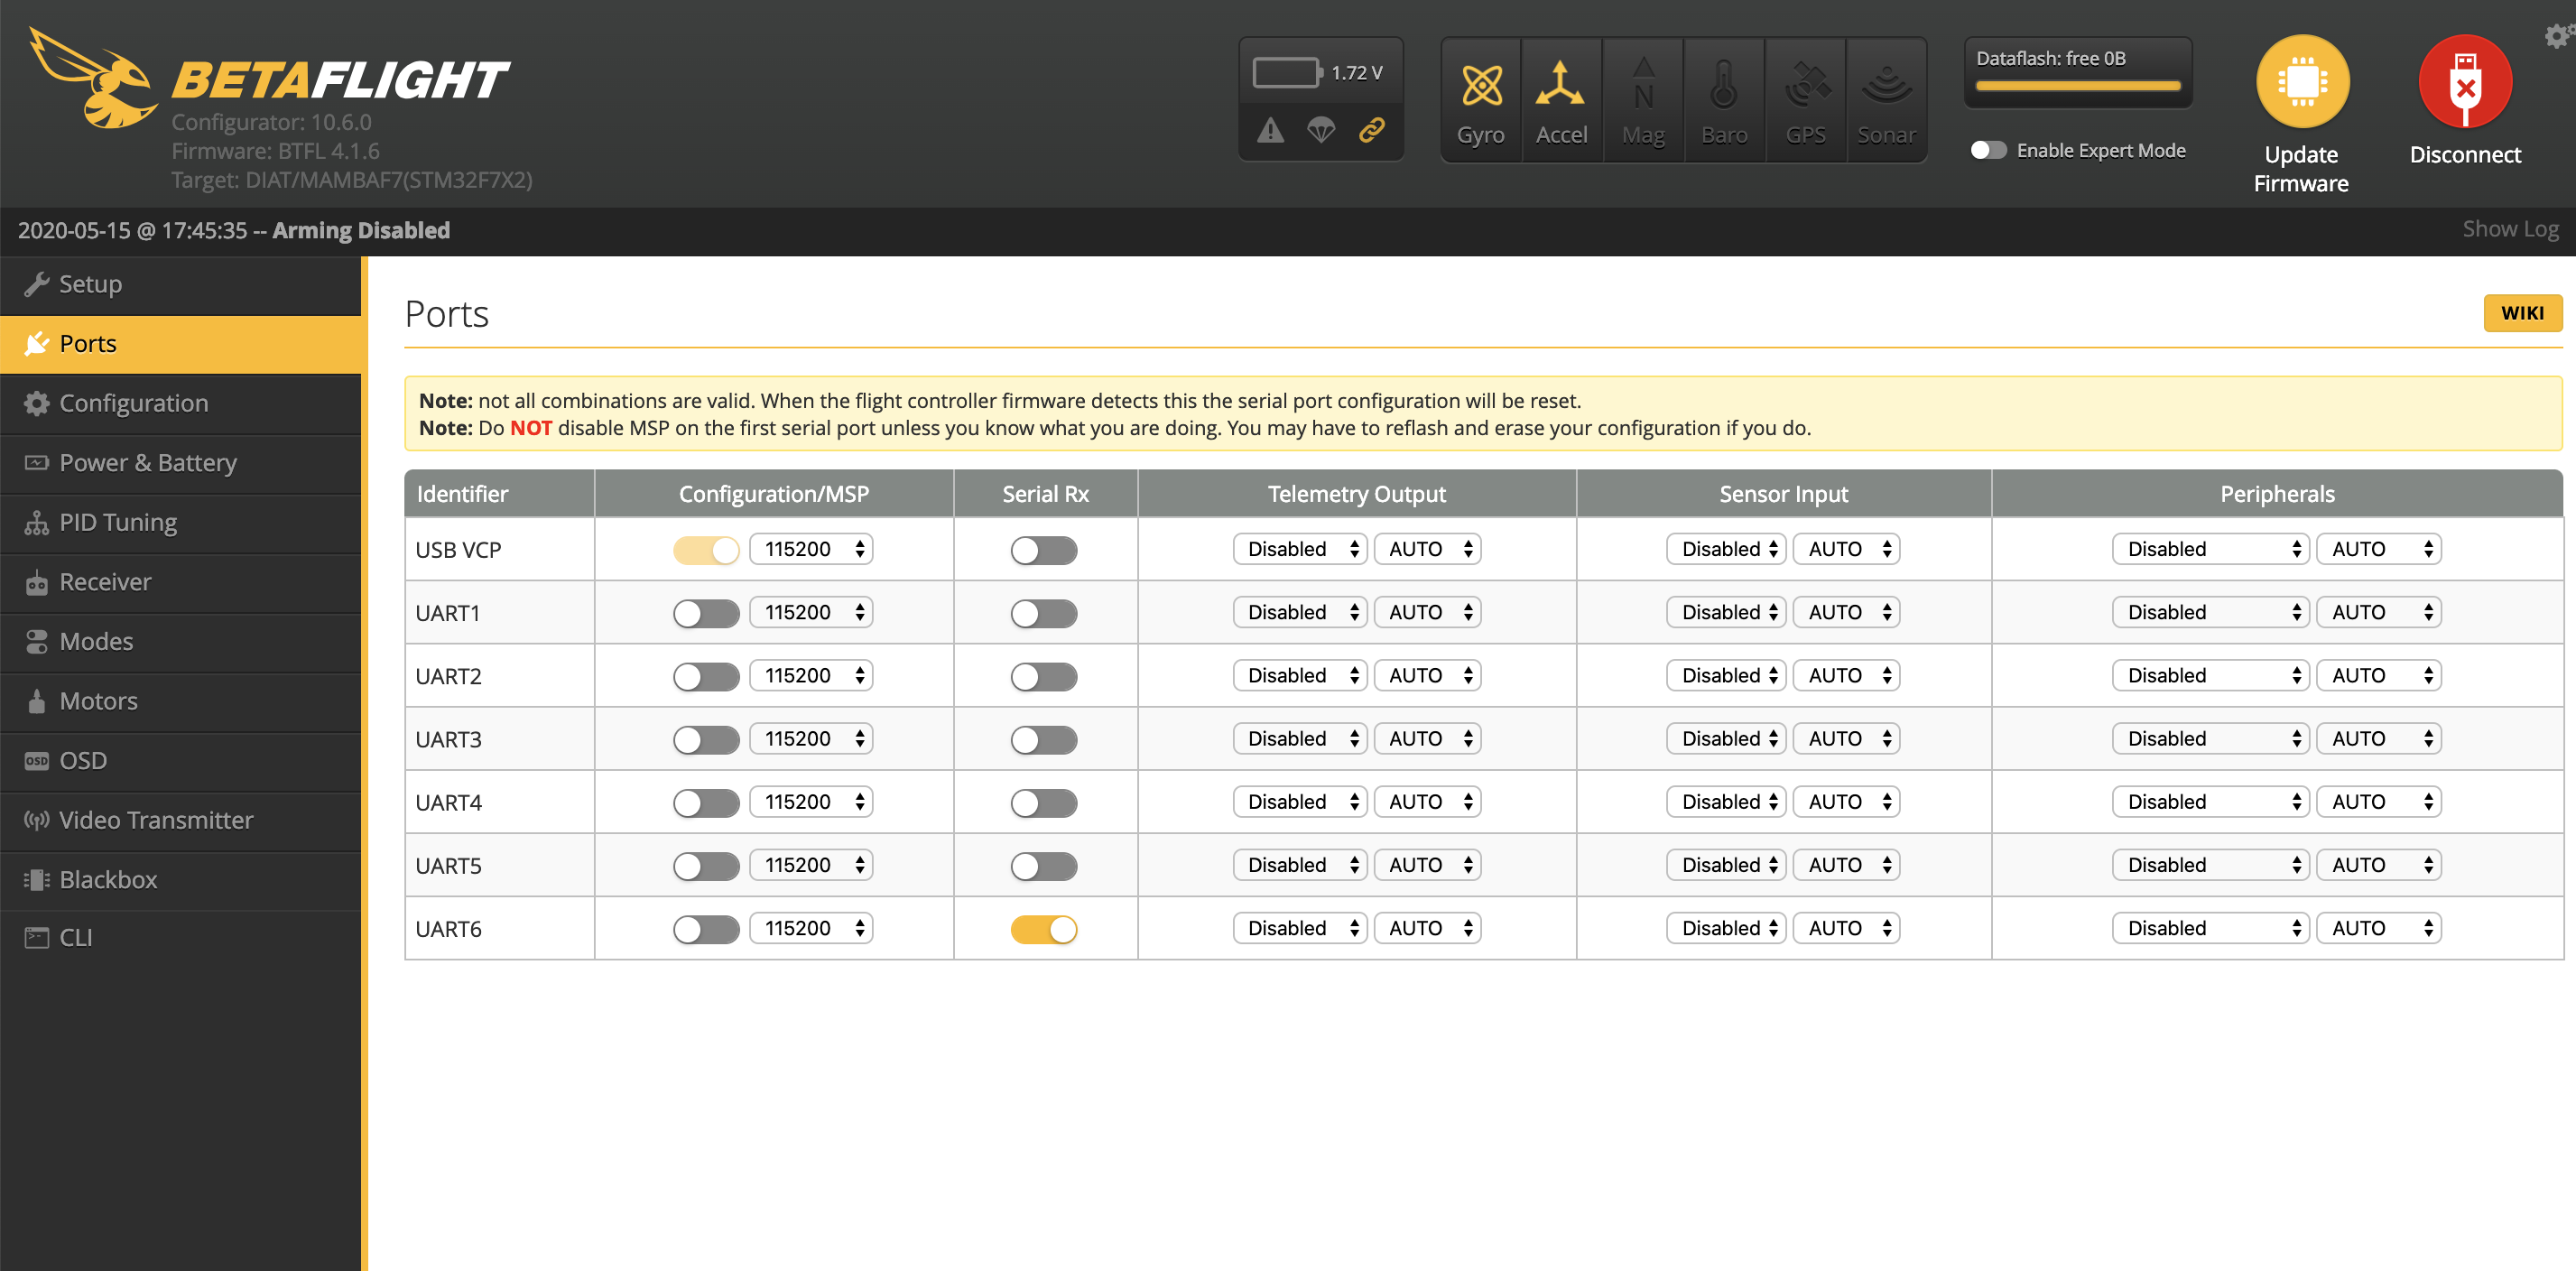Open the Setup tab
The image size is (2576, 1271).
coord(180,285)
